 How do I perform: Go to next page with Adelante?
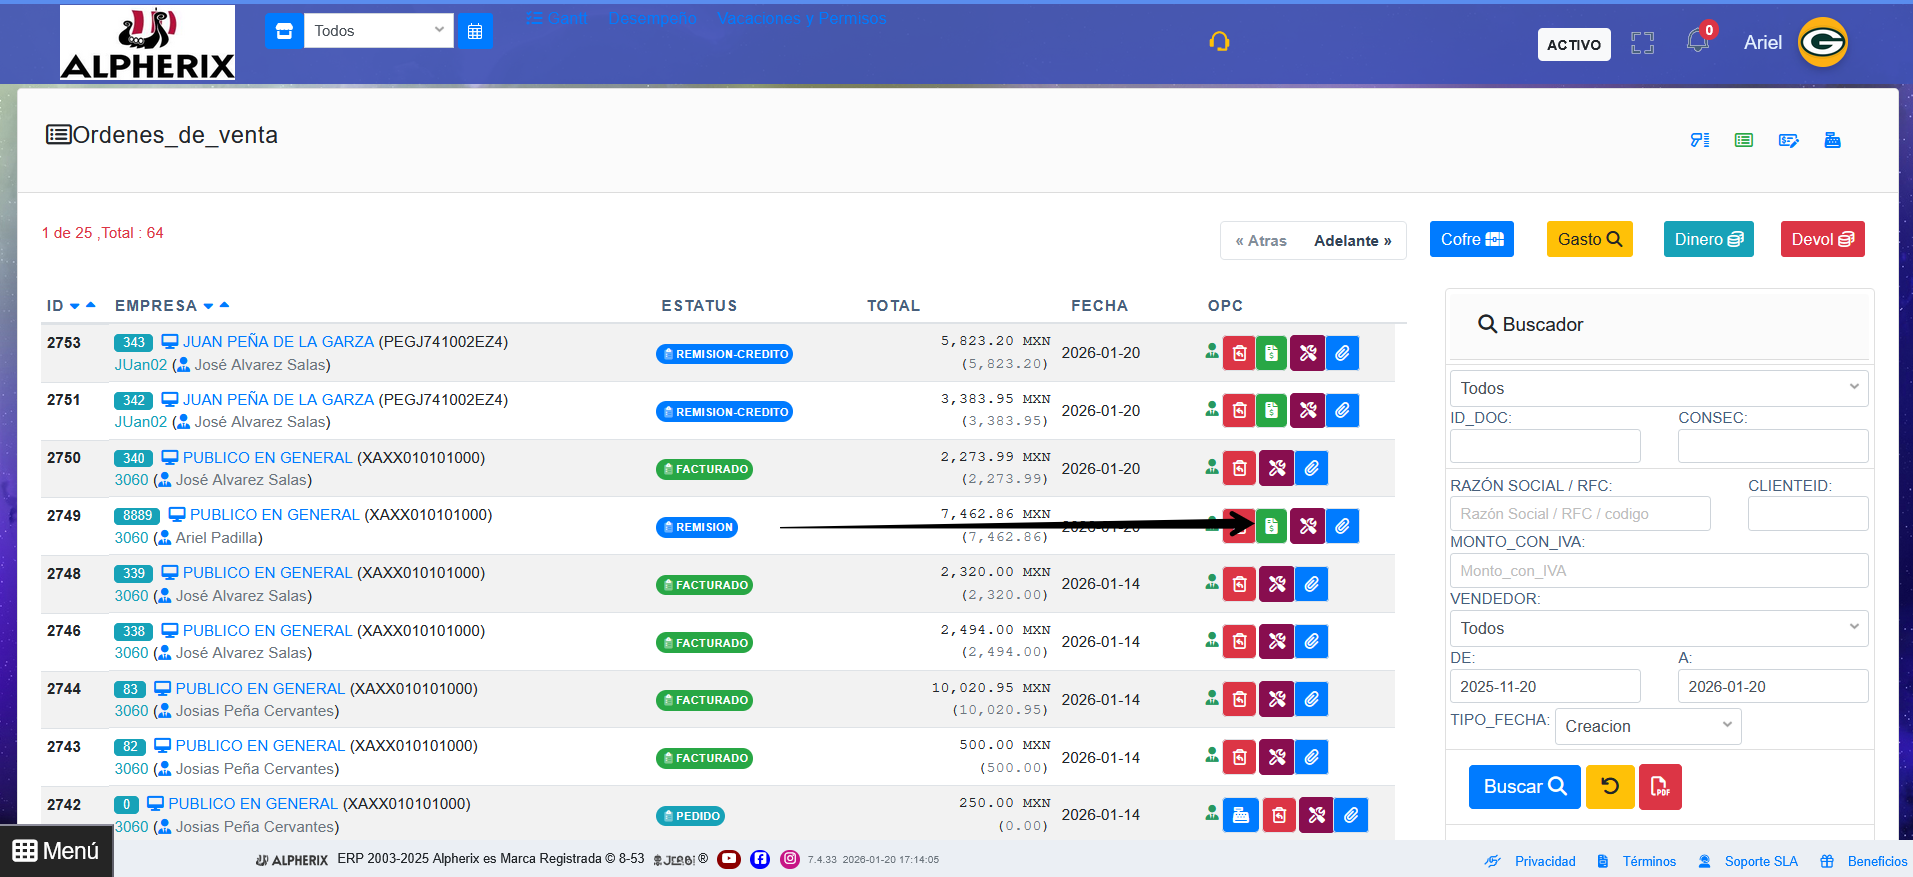click(x=1352, y=241)
